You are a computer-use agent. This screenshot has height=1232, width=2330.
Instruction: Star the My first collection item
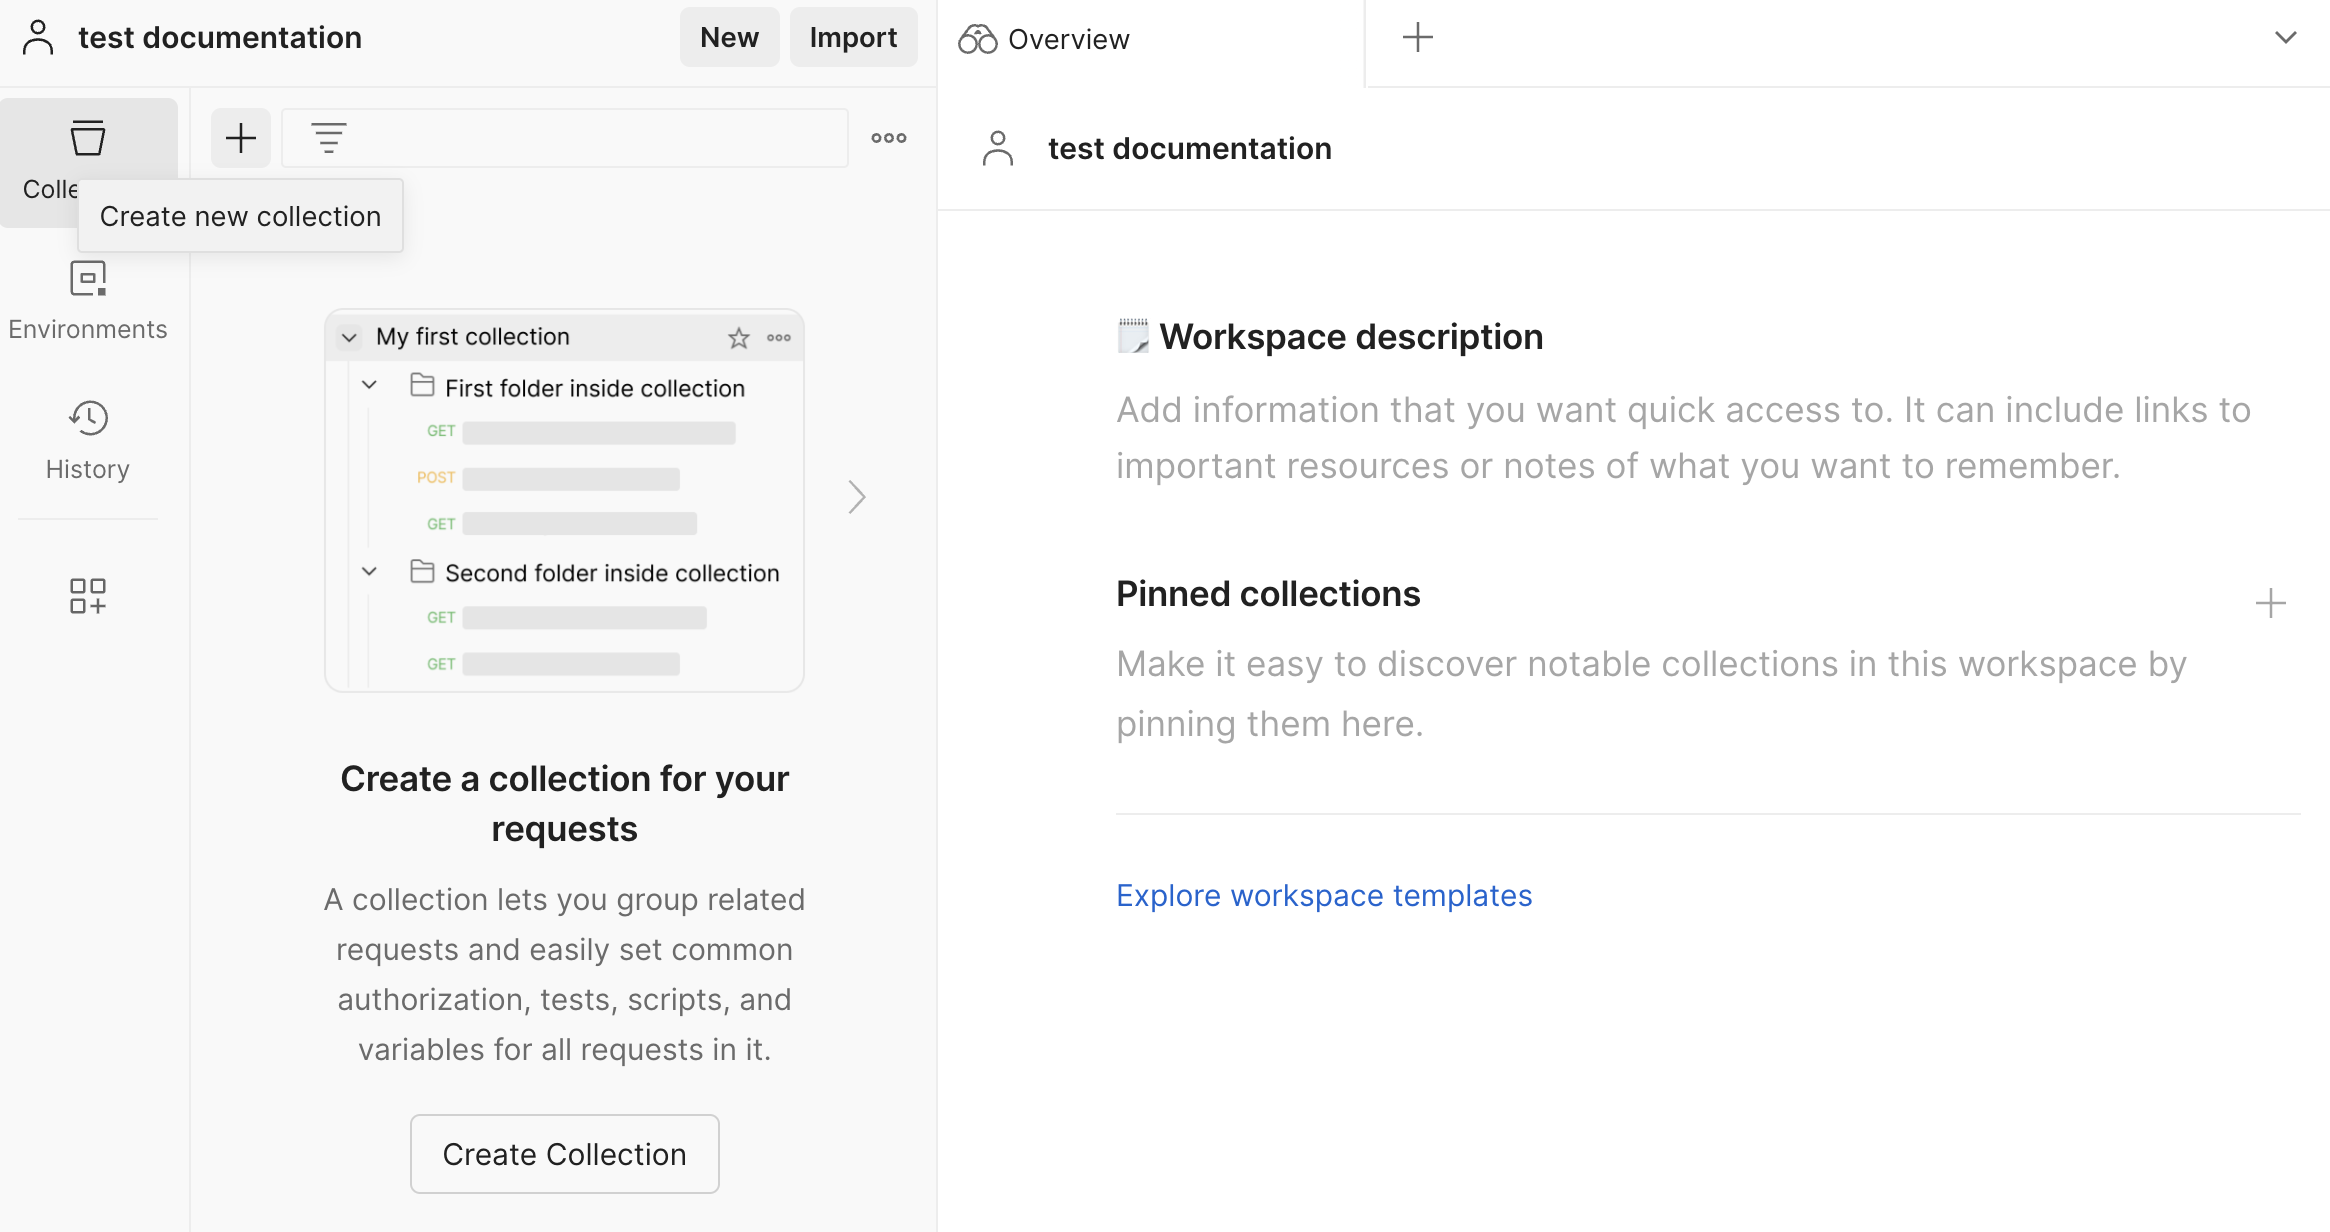point(738,338)
